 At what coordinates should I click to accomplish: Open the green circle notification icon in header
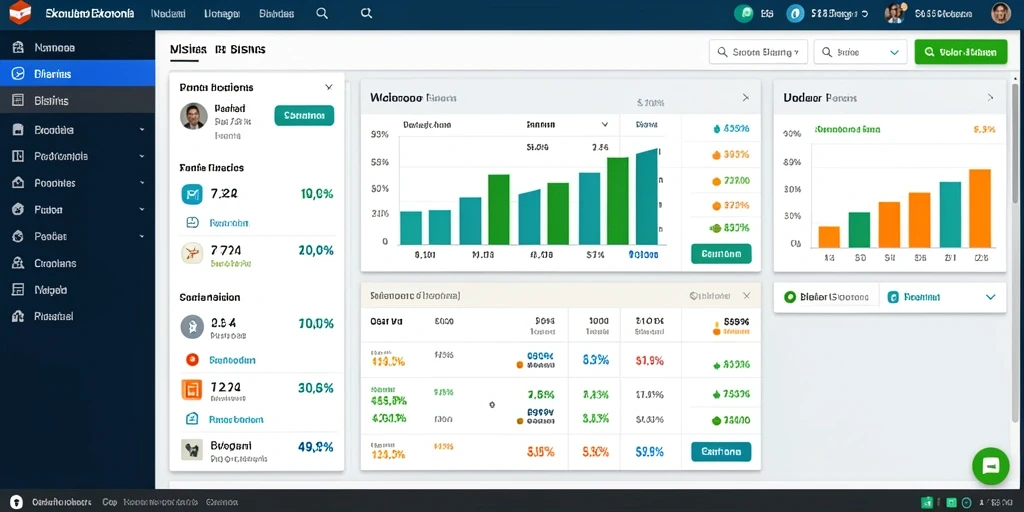pyautogui.click(x=743, y=13)
